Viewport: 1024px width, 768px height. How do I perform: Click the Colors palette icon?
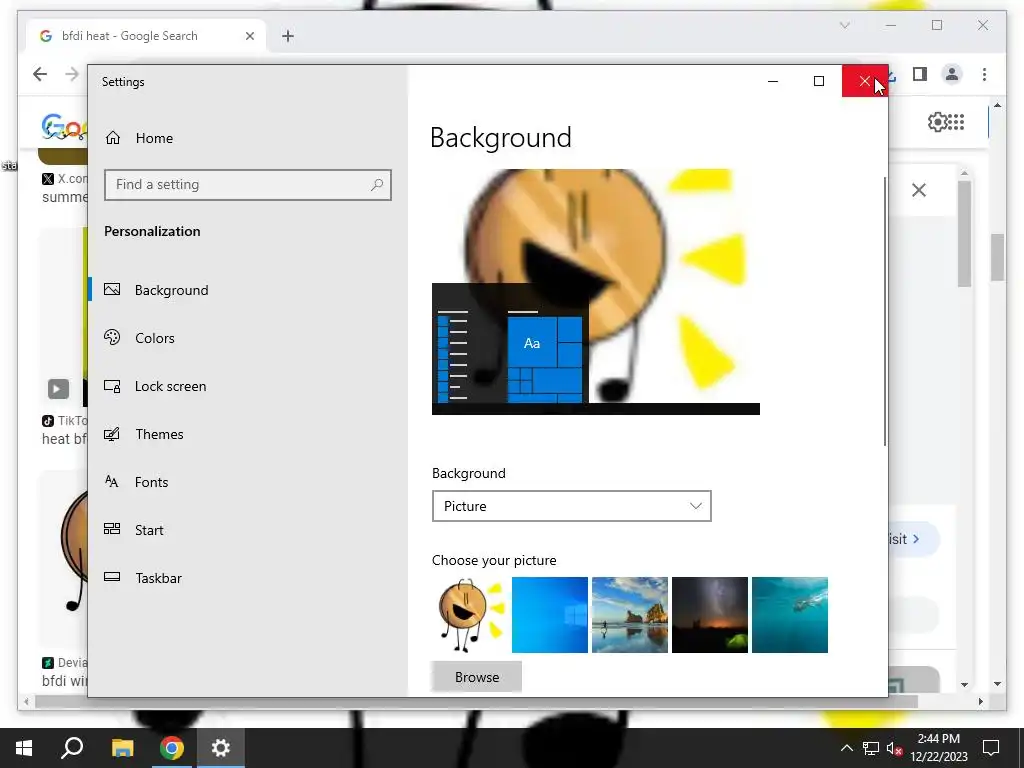(x=112, y=337)
